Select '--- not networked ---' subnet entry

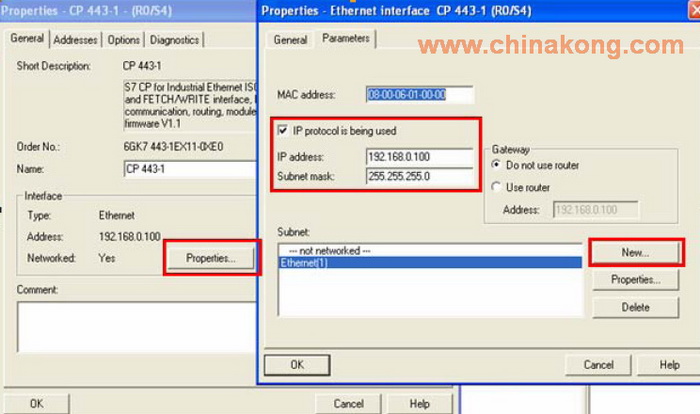click(x=430, y=251)
